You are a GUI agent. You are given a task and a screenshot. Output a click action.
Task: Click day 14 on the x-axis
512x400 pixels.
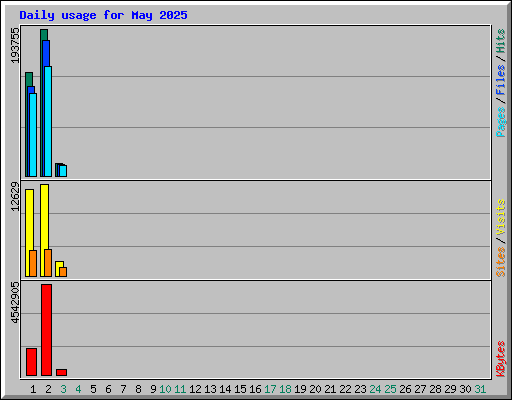tap(225, 389)
